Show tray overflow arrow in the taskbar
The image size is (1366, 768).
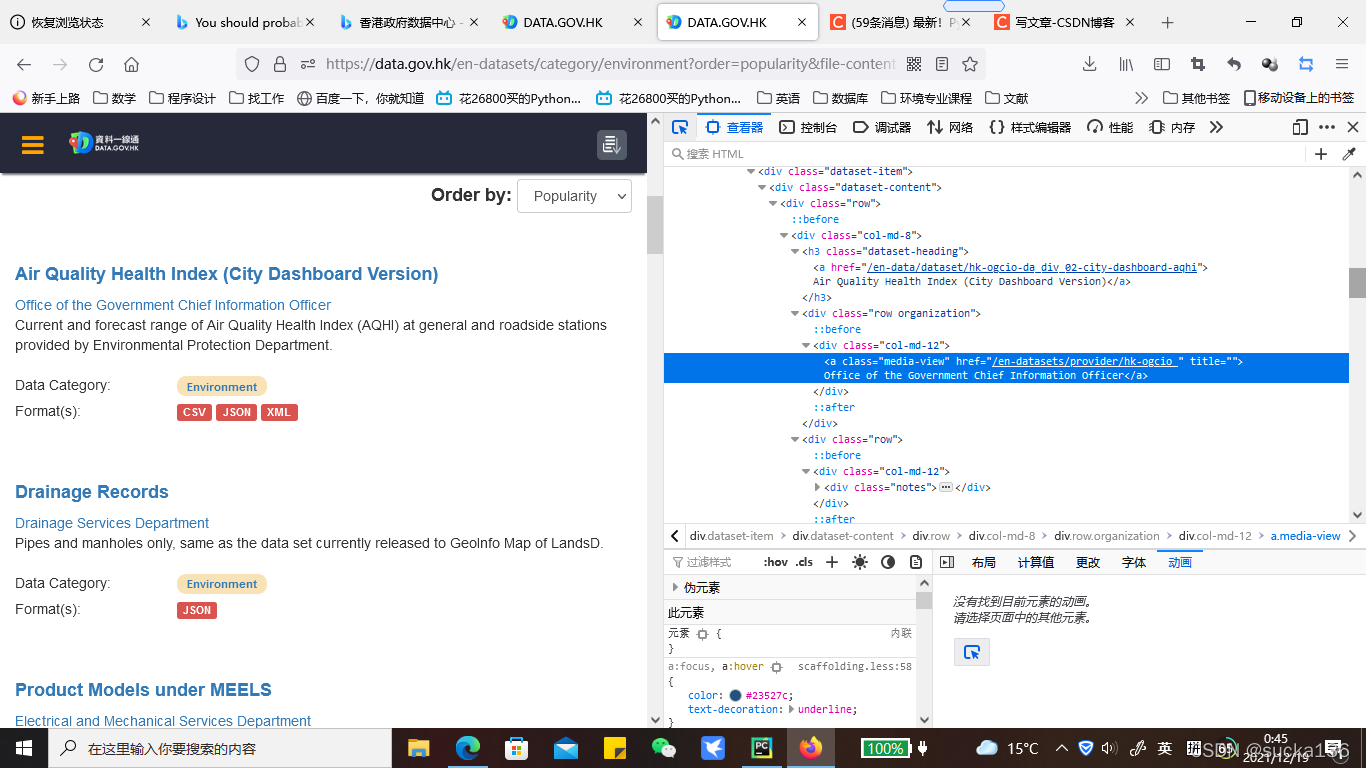tap(1061, 748)
